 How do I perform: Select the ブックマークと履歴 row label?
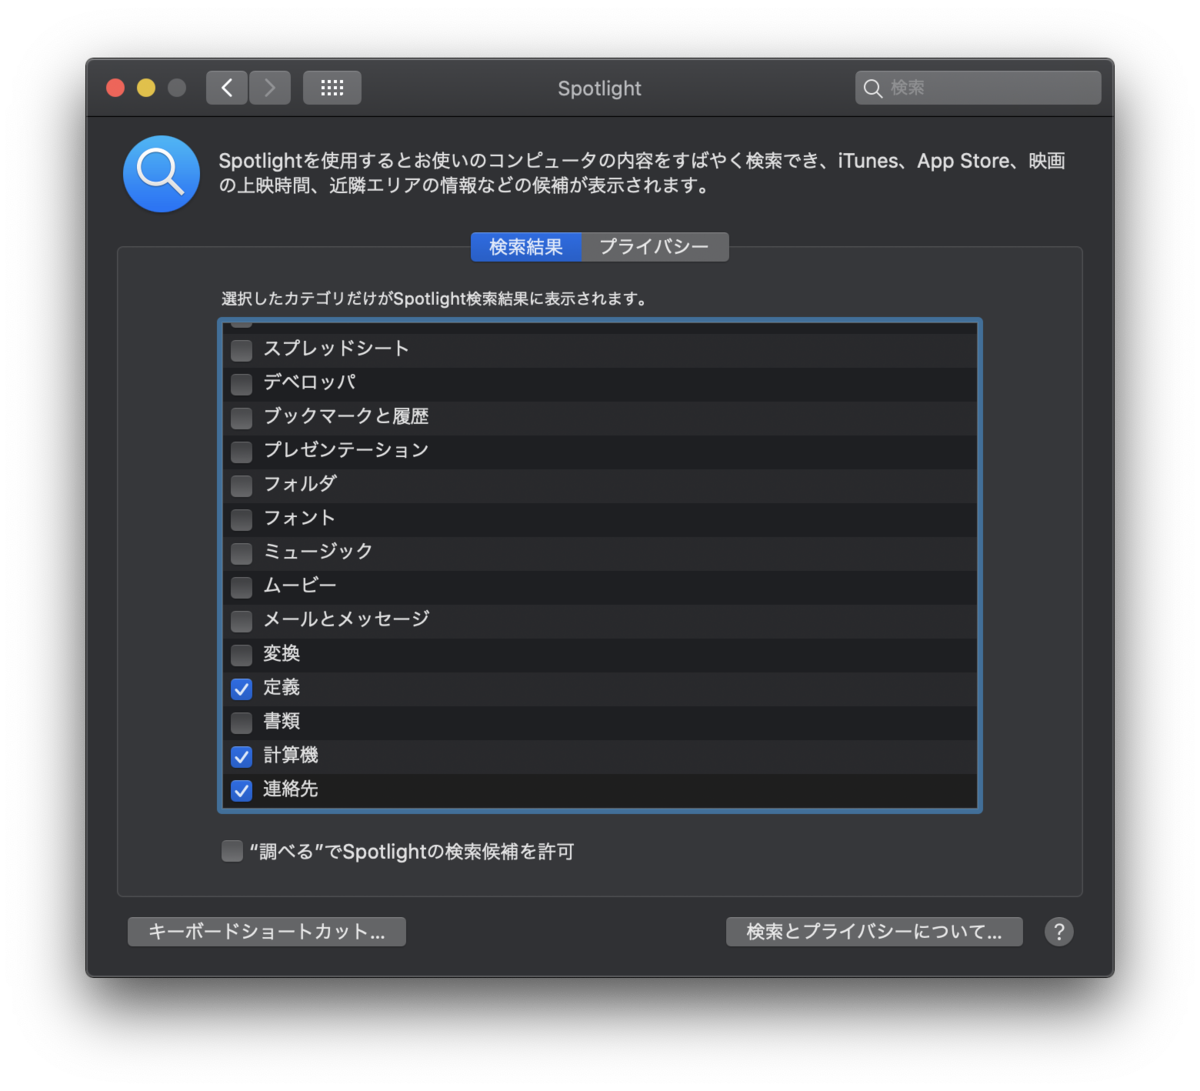(346, 417)
